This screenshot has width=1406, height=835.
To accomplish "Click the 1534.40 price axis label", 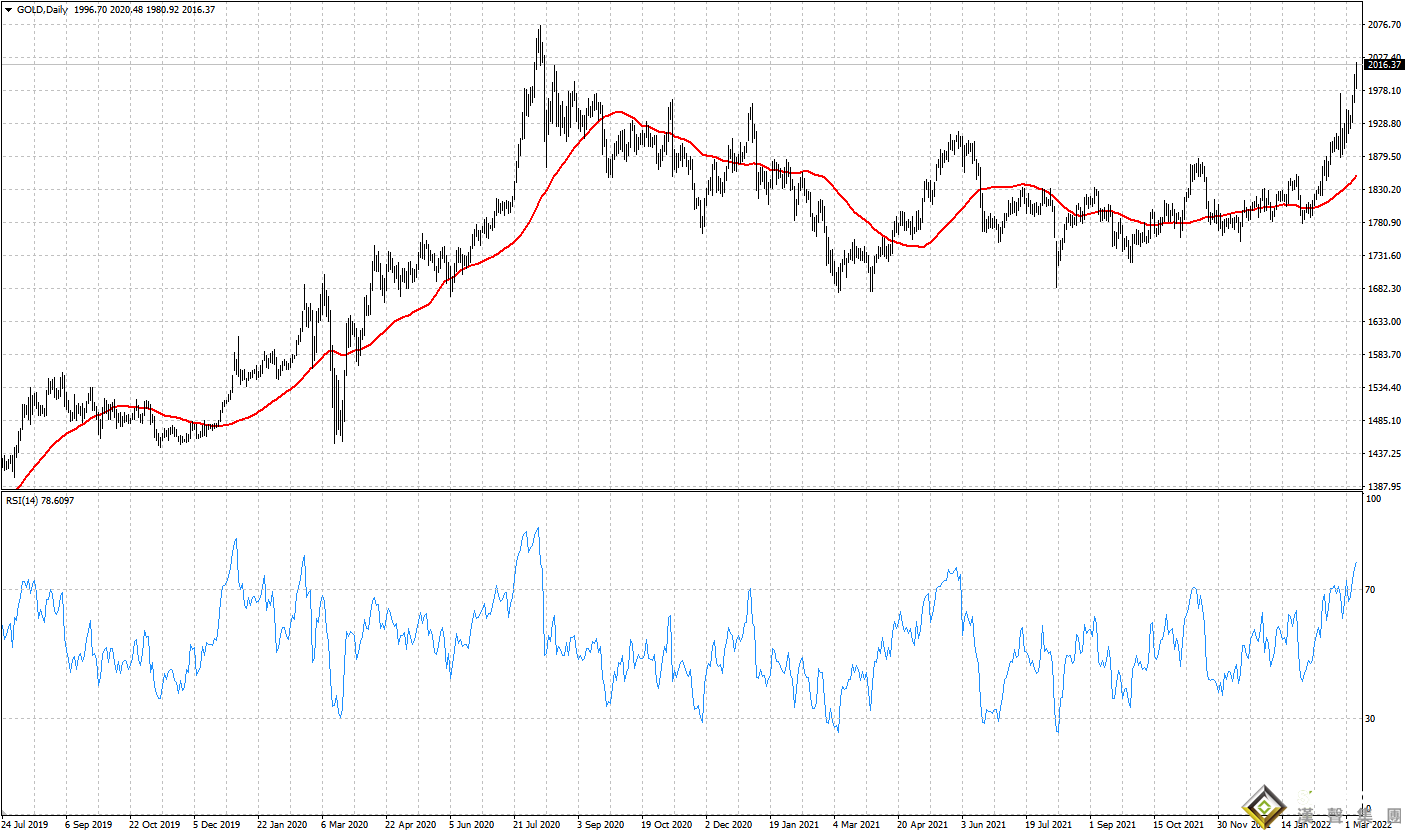I will (x=1382, y=388).
